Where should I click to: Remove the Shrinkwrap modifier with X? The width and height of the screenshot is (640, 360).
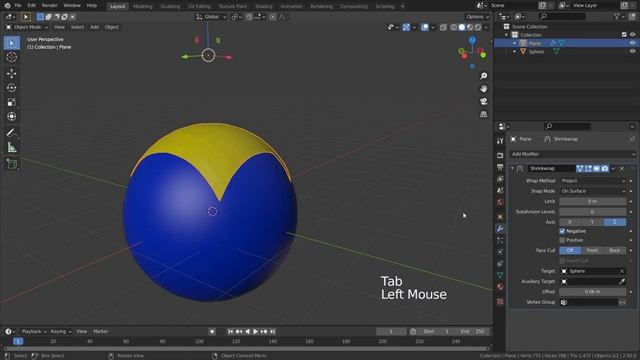coord(622,169)
